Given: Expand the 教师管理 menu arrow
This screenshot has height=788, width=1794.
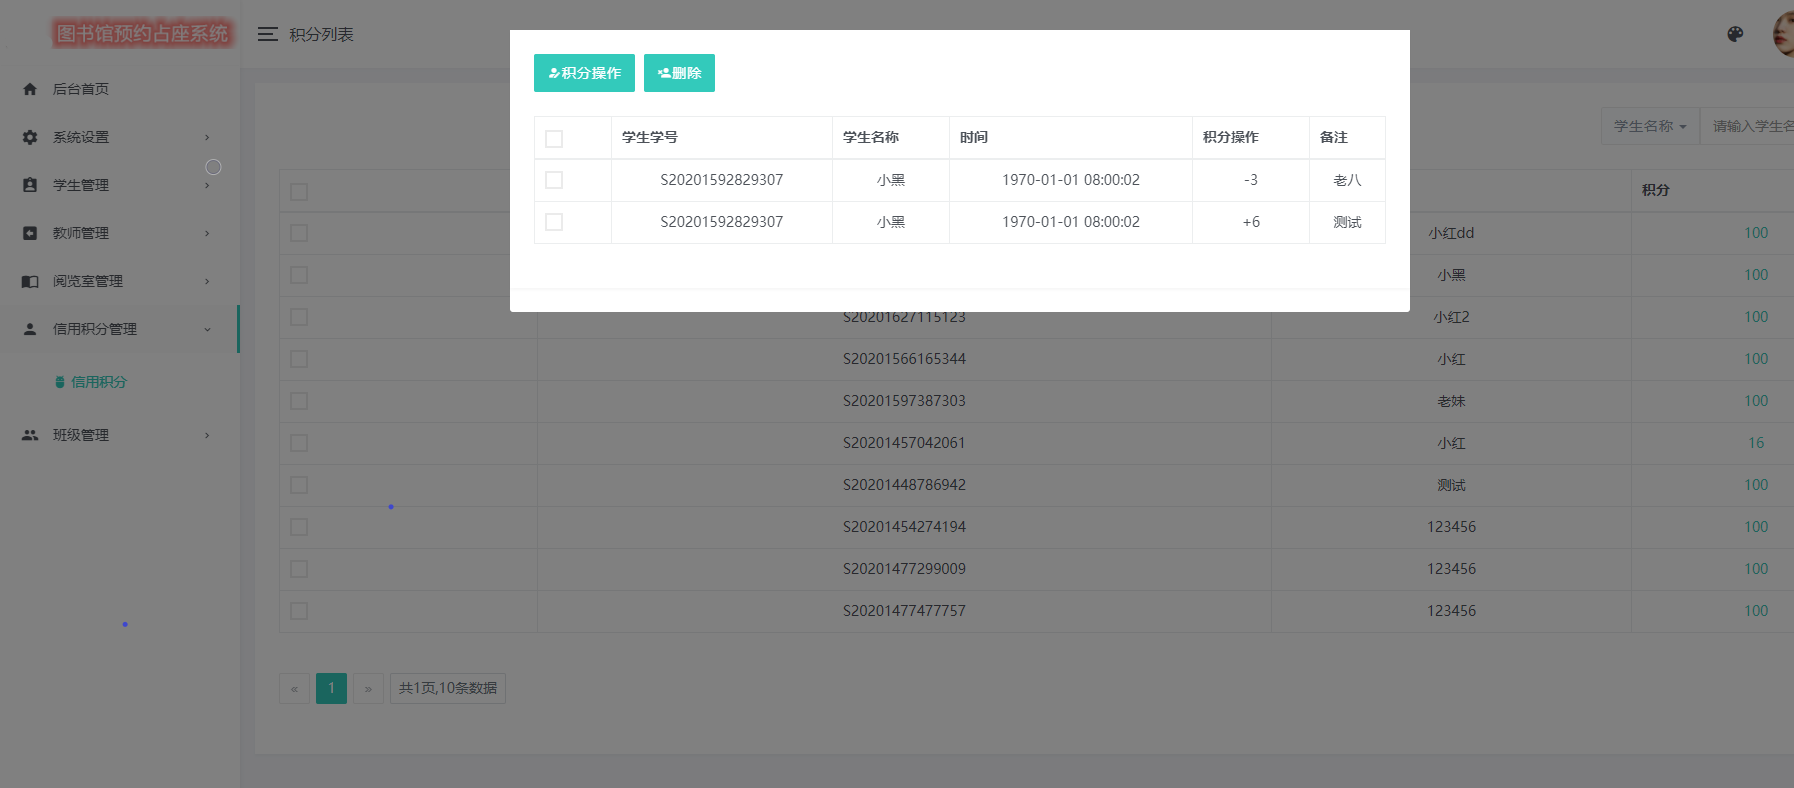Looking at the screenshot, I should pos(207,233).
